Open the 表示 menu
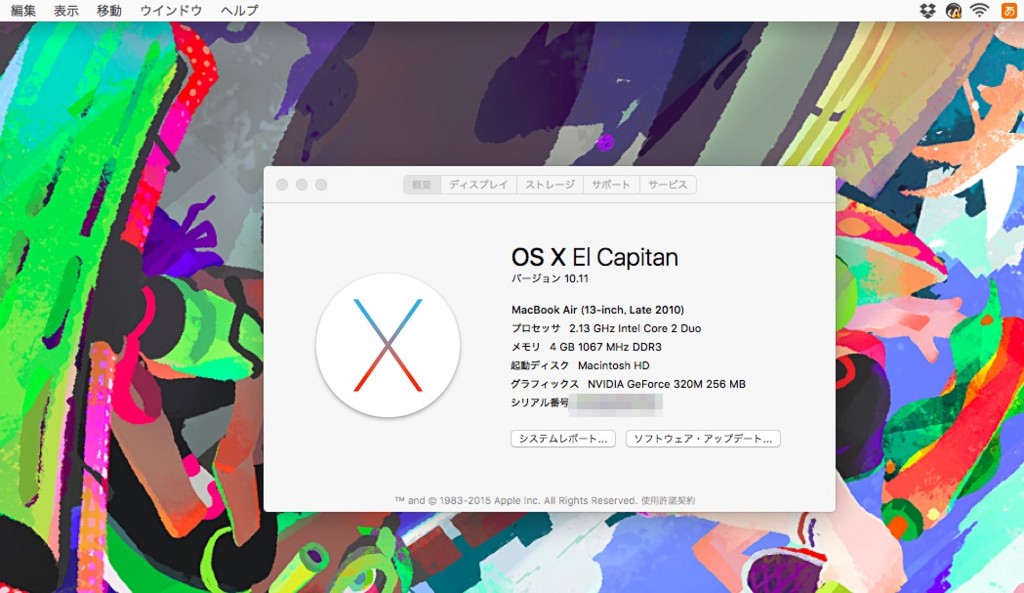The image size is (1024, 593). click(66, 10)
